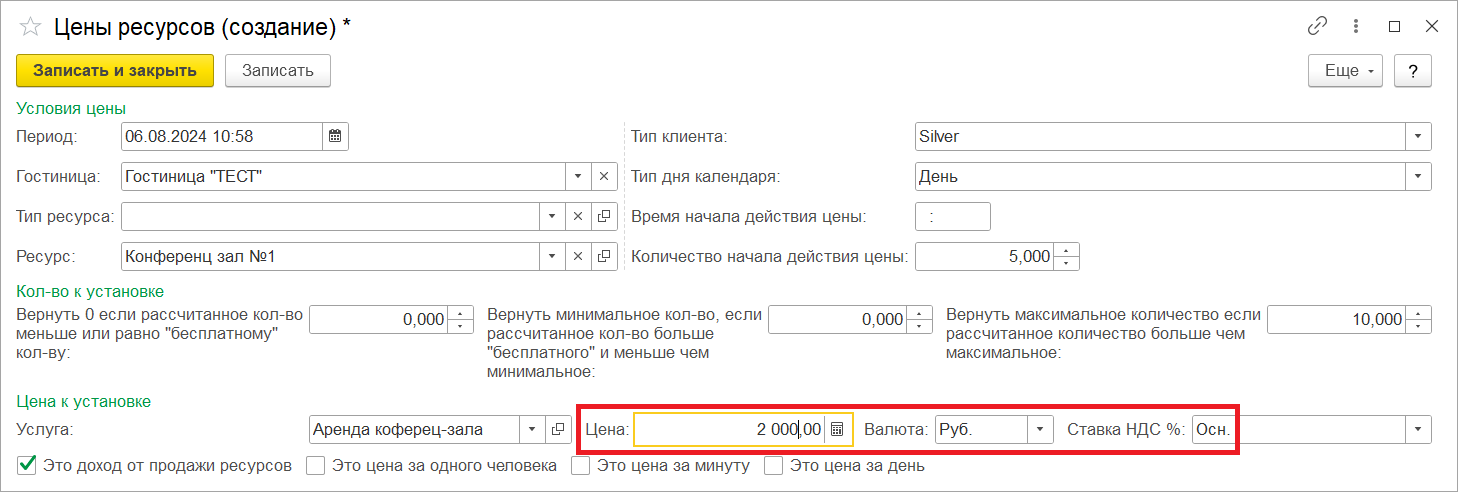
Task: Click the Количество начала действия 5,000 field
Action: tap(986, 257)
